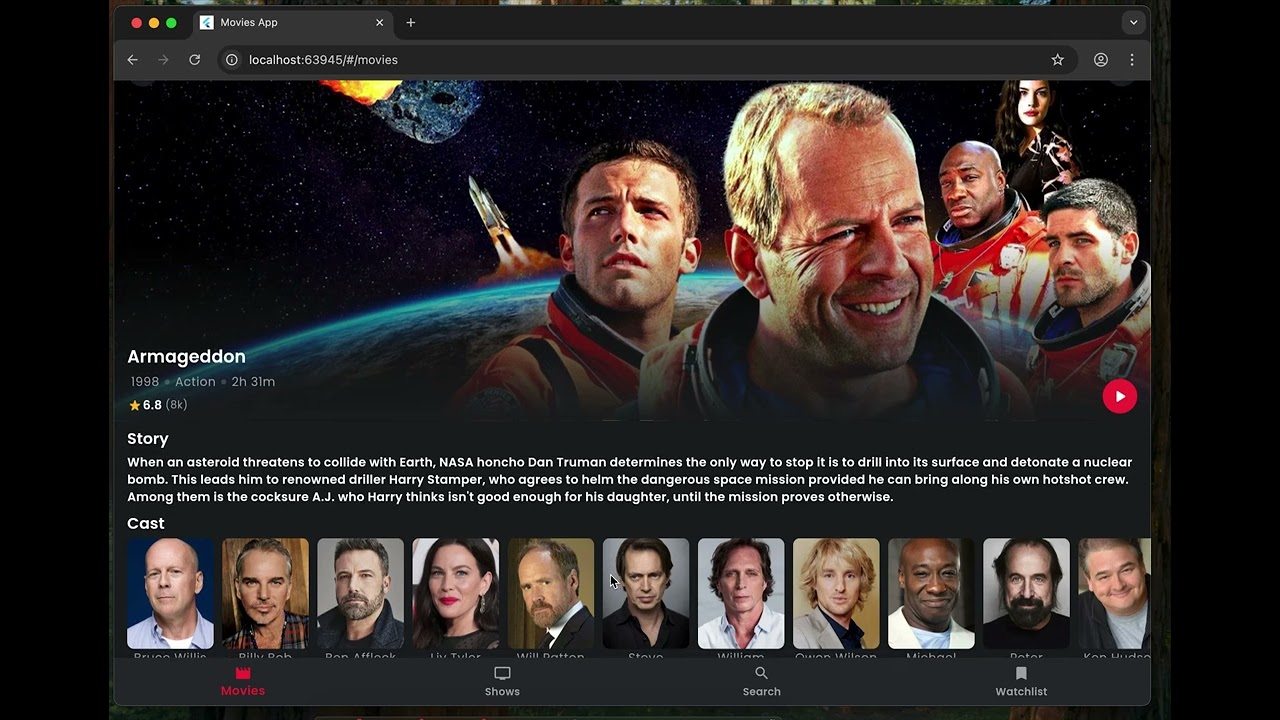Viewport: 1280px width, 720px height.
Task: Open Ben Affleck cast photo
Action: tap(360, 593)
